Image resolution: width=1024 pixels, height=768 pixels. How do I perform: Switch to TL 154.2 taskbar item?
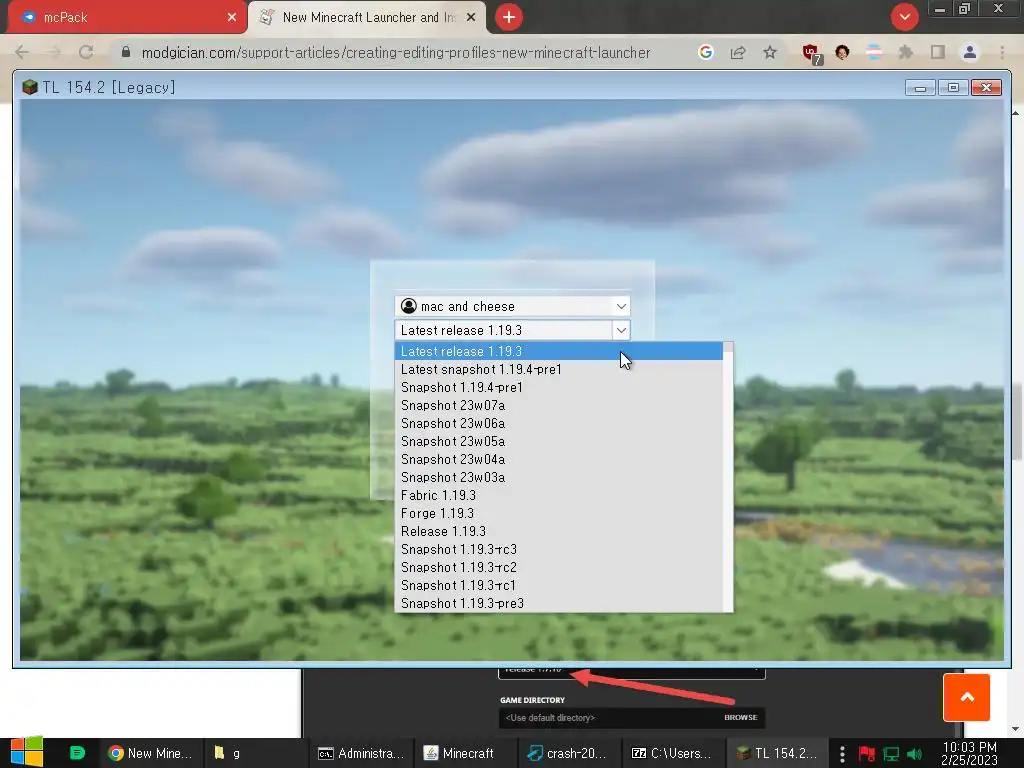pos(776,753)
